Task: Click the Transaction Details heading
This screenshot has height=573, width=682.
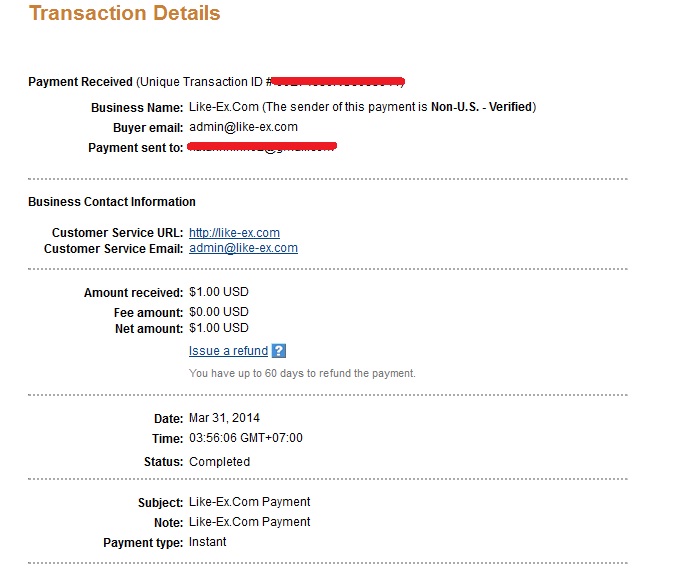Action: [x=125, y=14]
